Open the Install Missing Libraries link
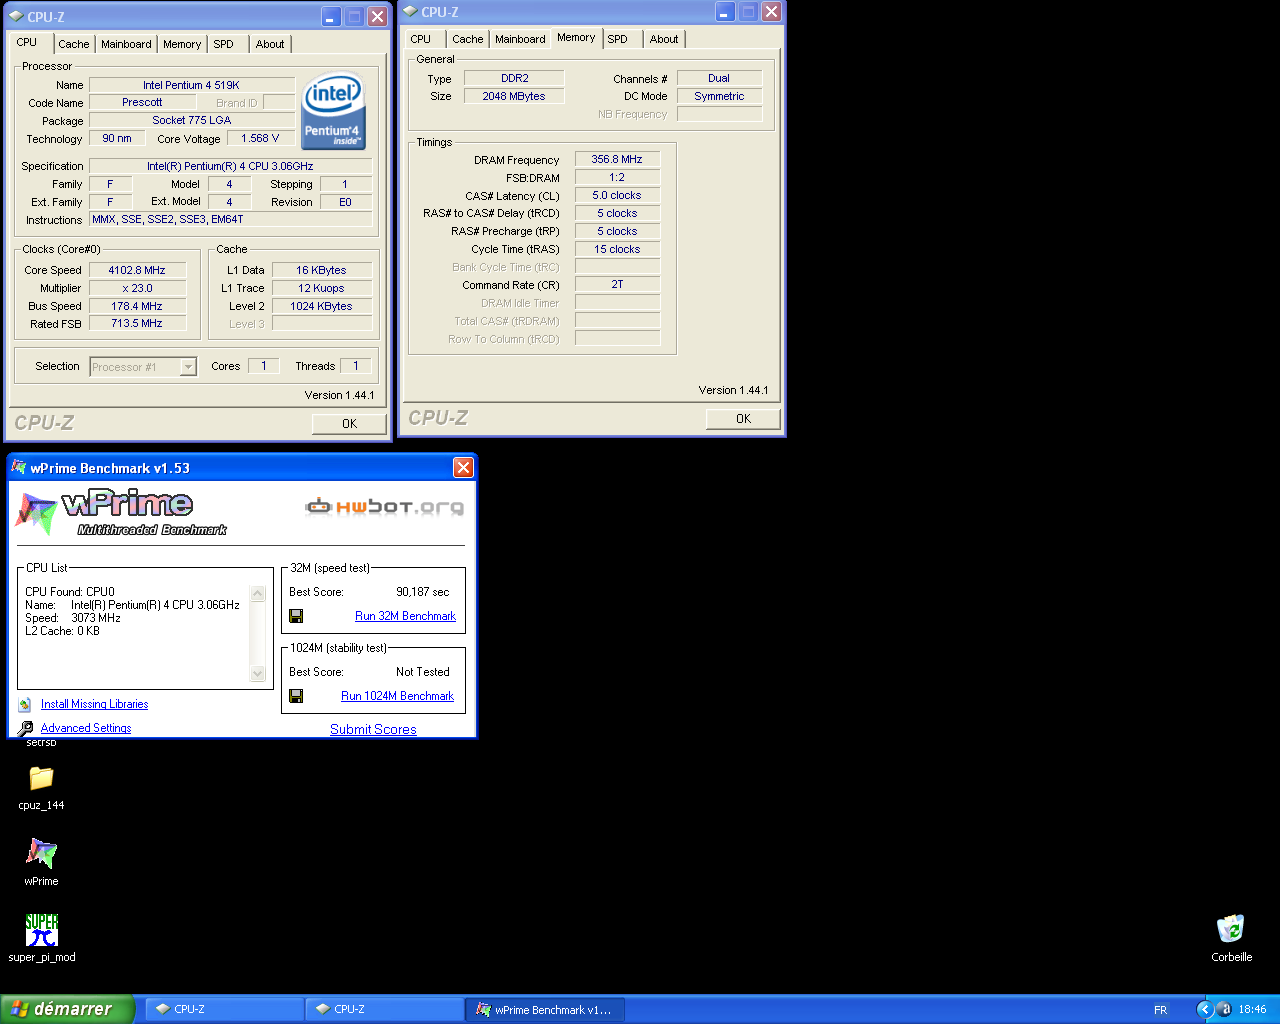 point(94,704)
